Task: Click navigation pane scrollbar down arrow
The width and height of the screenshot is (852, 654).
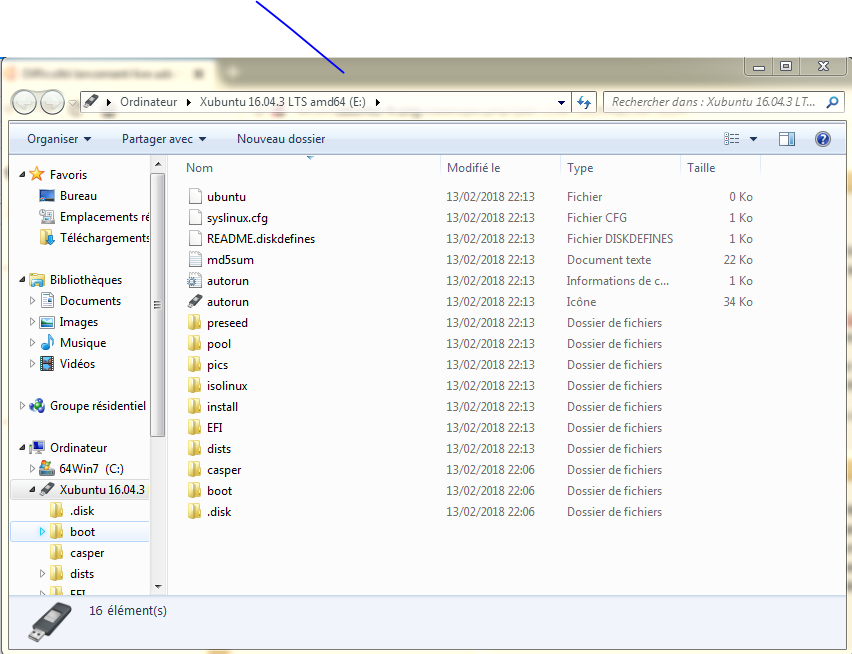Action: 158,587
